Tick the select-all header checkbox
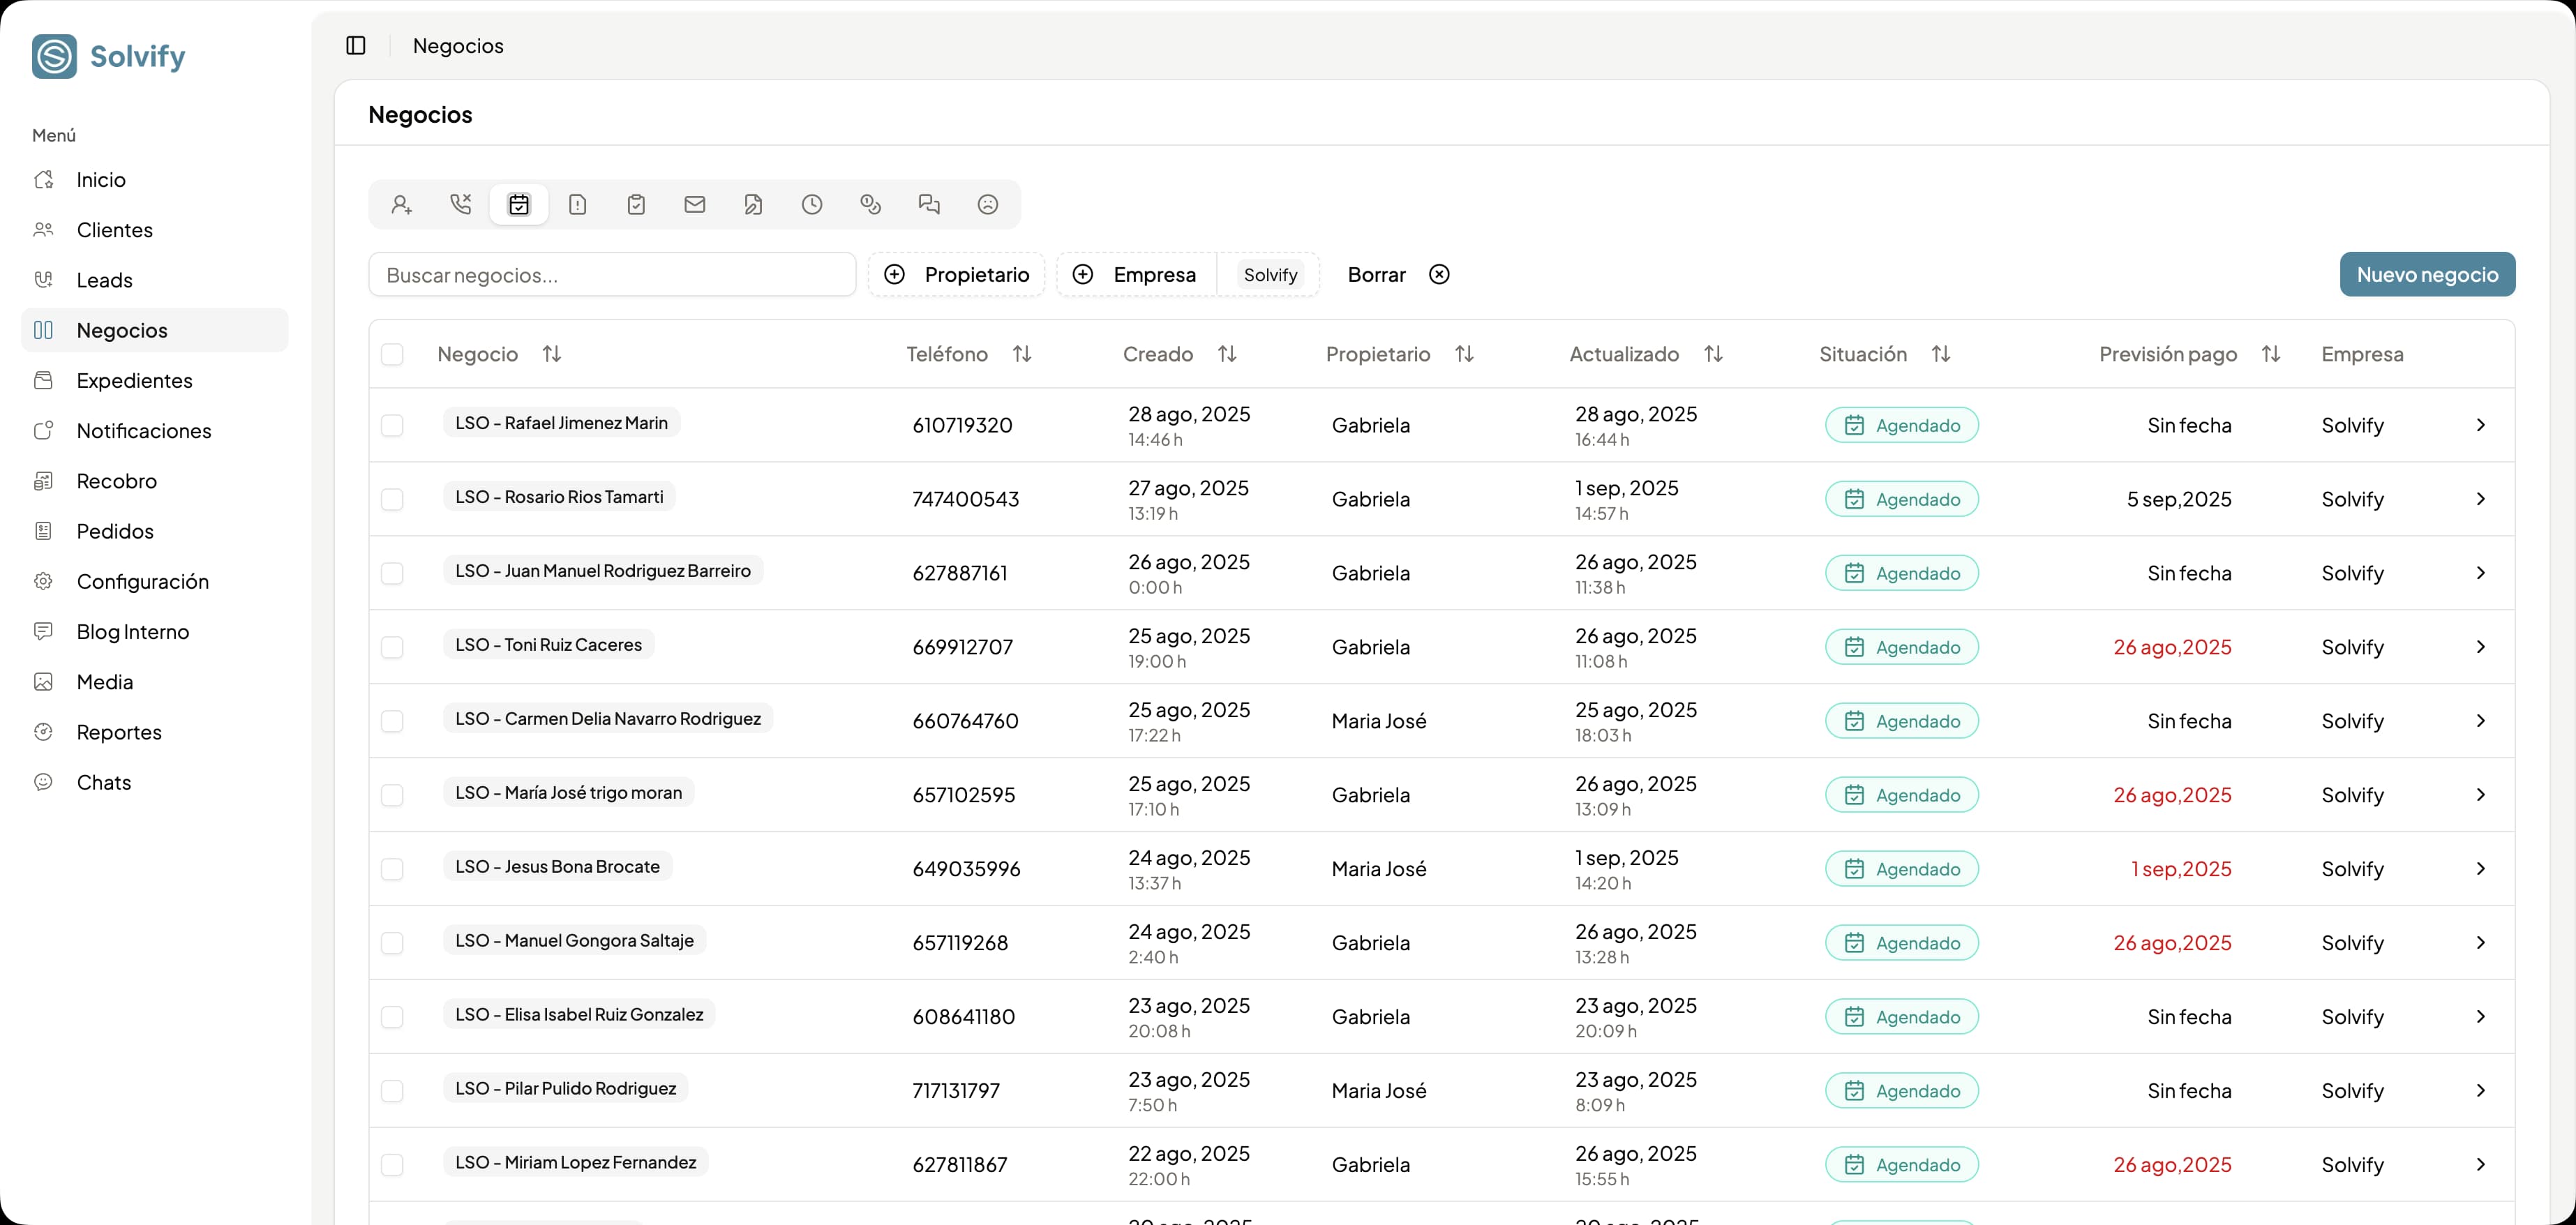The width and height of the screenshot is (2576, 1225). point(392,354)
